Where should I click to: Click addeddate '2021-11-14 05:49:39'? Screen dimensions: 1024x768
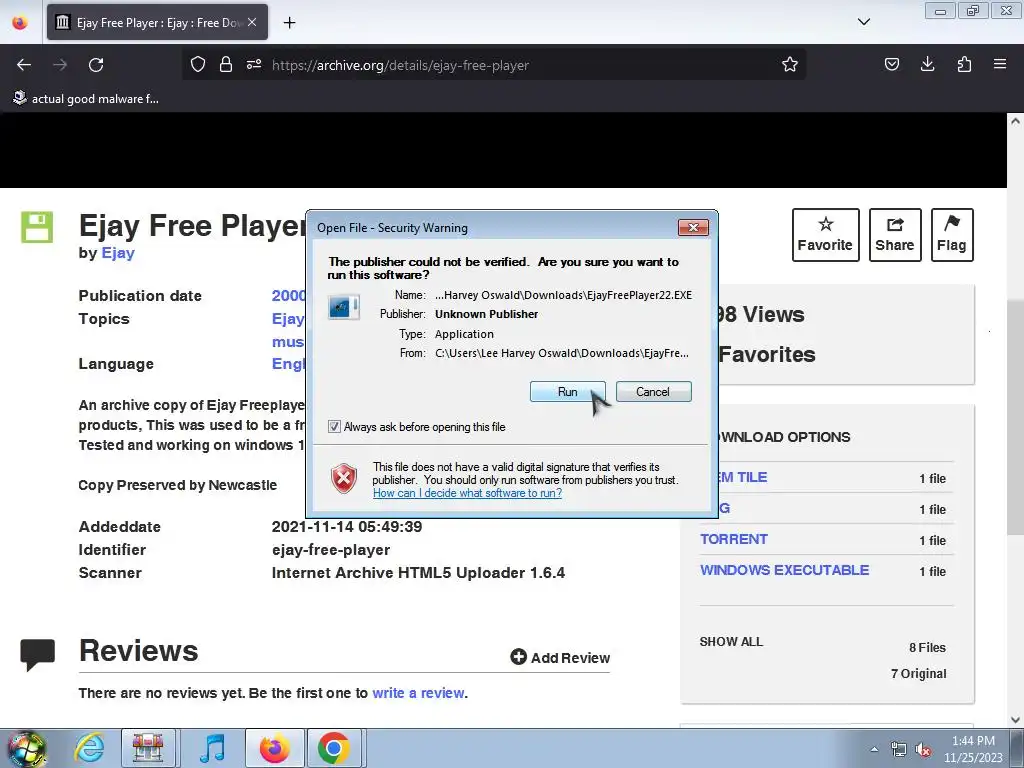pyautogui.click(x=347, y=526)
